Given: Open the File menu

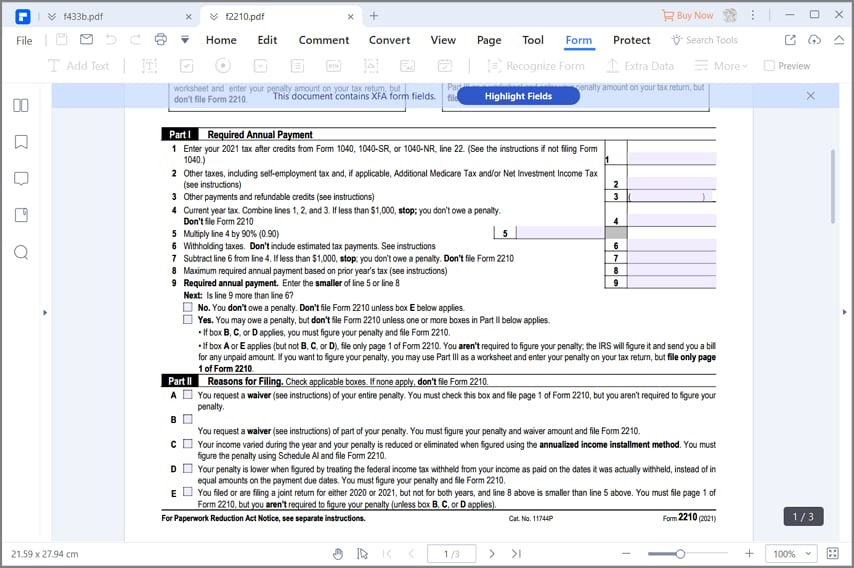Looking at the screenshot, I should [x=24, y=40].
